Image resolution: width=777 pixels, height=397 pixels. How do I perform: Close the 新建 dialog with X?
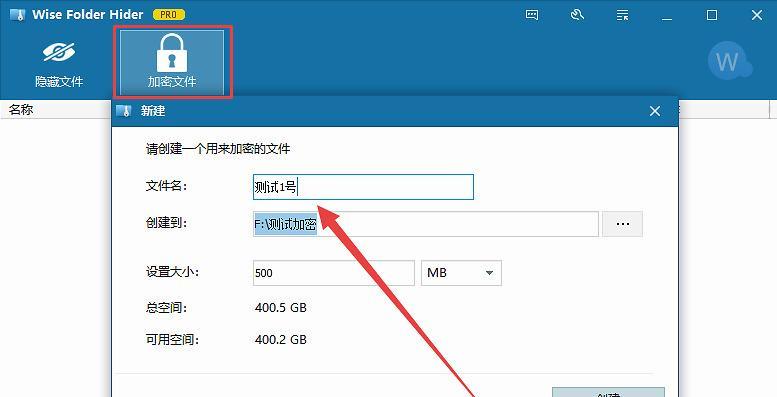pos(655,111)
